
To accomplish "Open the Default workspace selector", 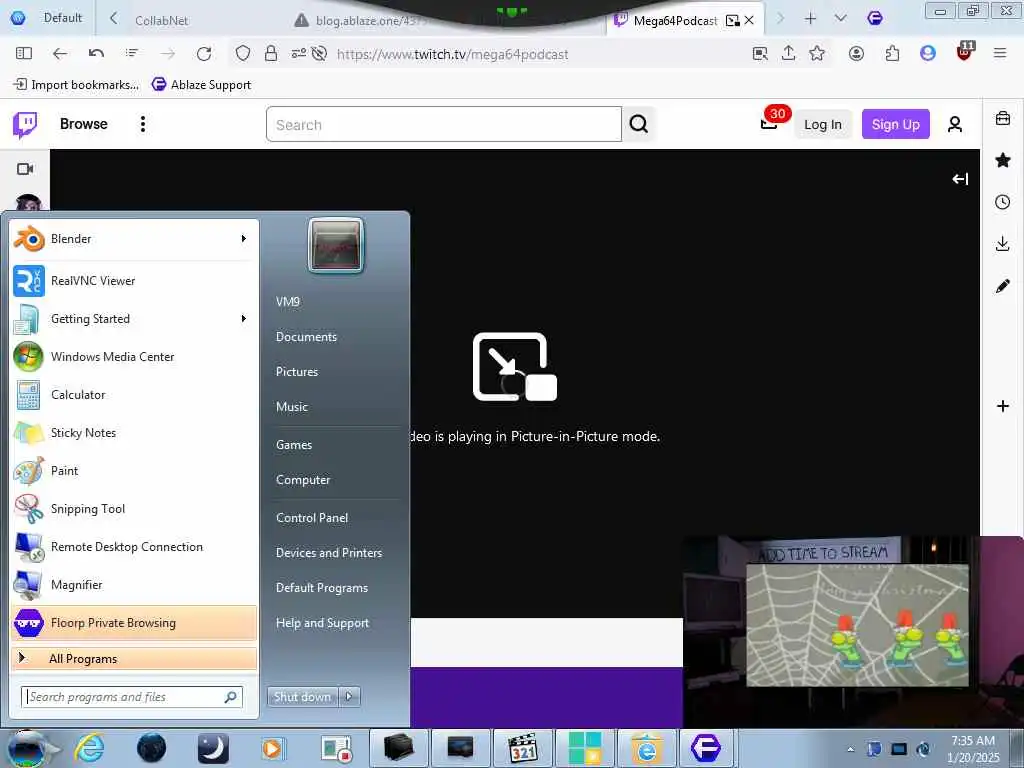I will [48, 18].
